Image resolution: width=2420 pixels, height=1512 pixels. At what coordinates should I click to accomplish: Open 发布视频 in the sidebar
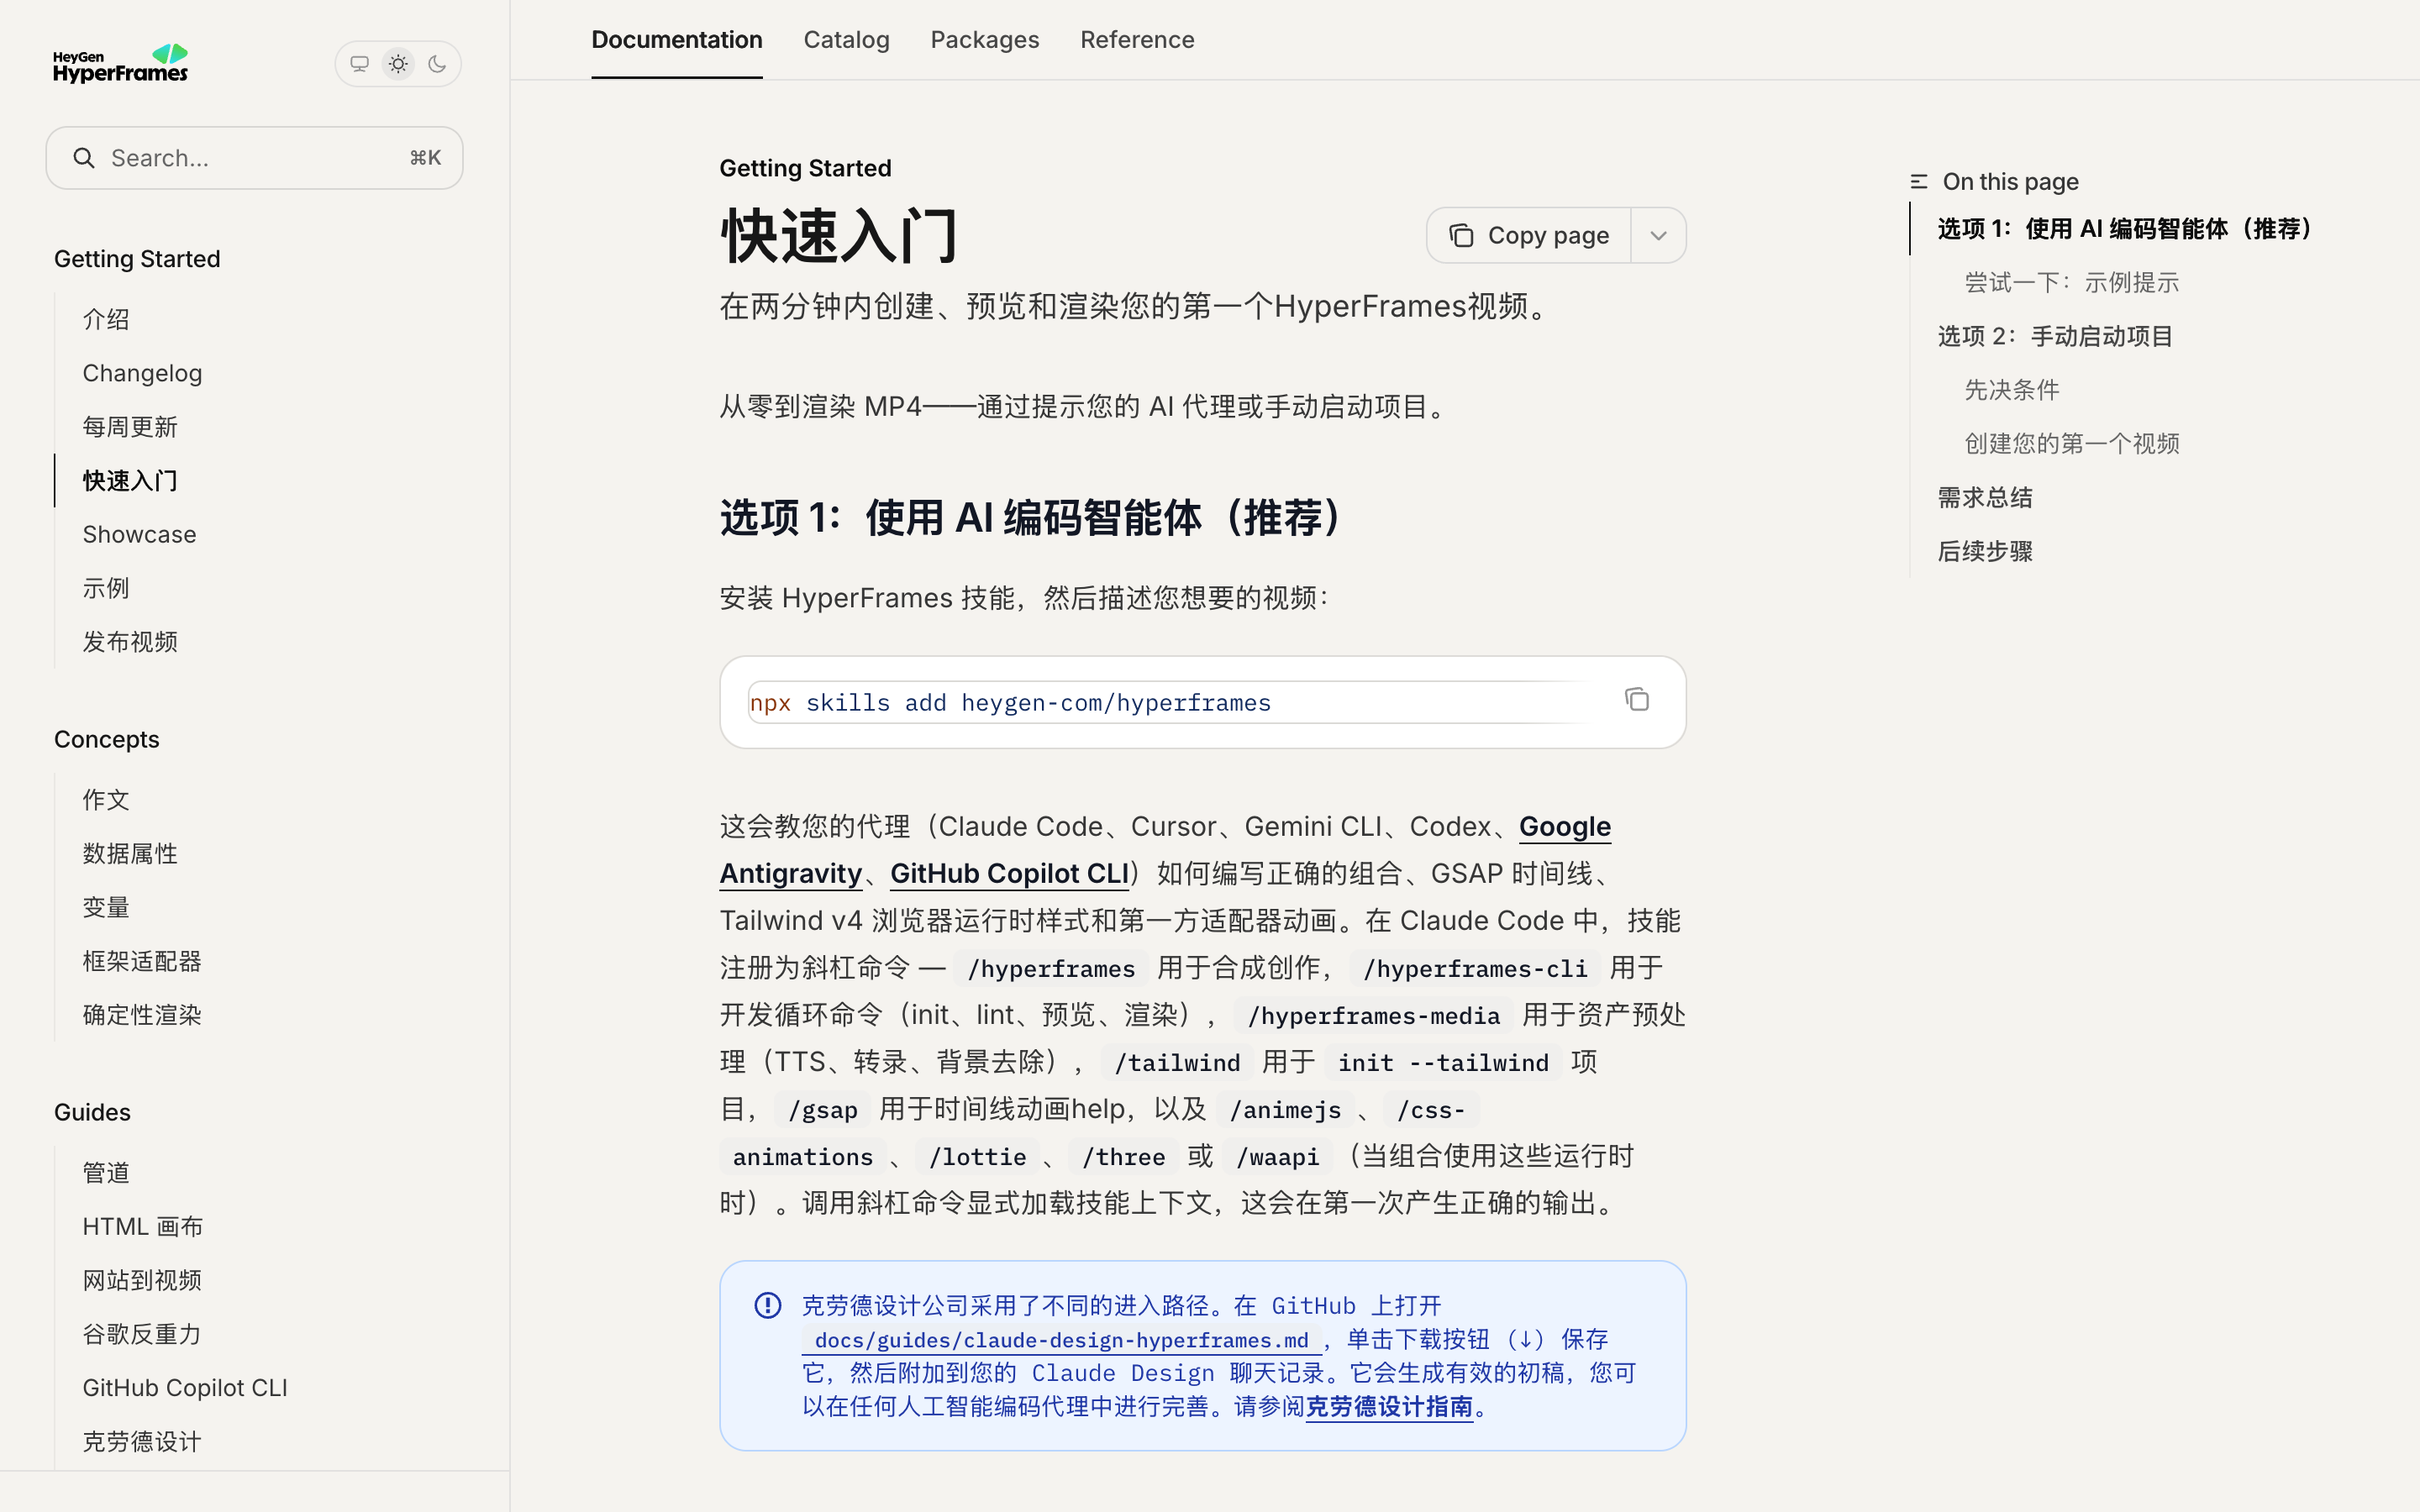click(x=130, y=642)
